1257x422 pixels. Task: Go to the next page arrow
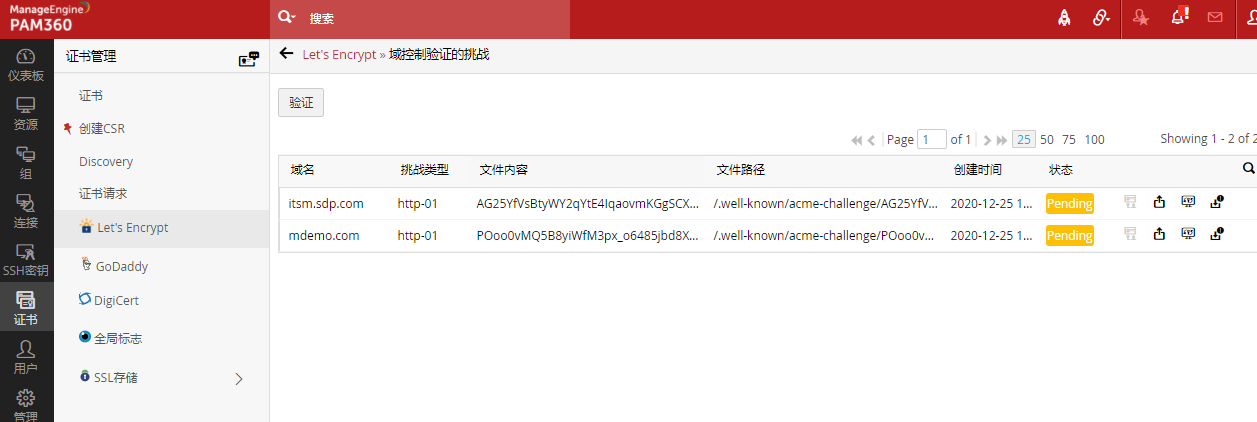point(986,140)
